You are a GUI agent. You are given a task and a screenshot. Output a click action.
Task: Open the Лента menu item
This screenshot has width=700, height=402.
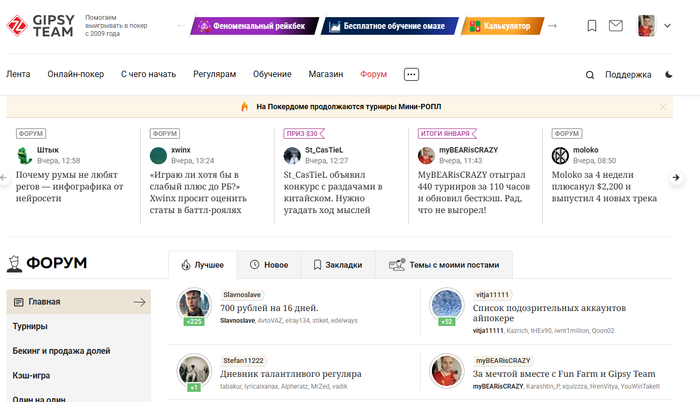[18, 74]
